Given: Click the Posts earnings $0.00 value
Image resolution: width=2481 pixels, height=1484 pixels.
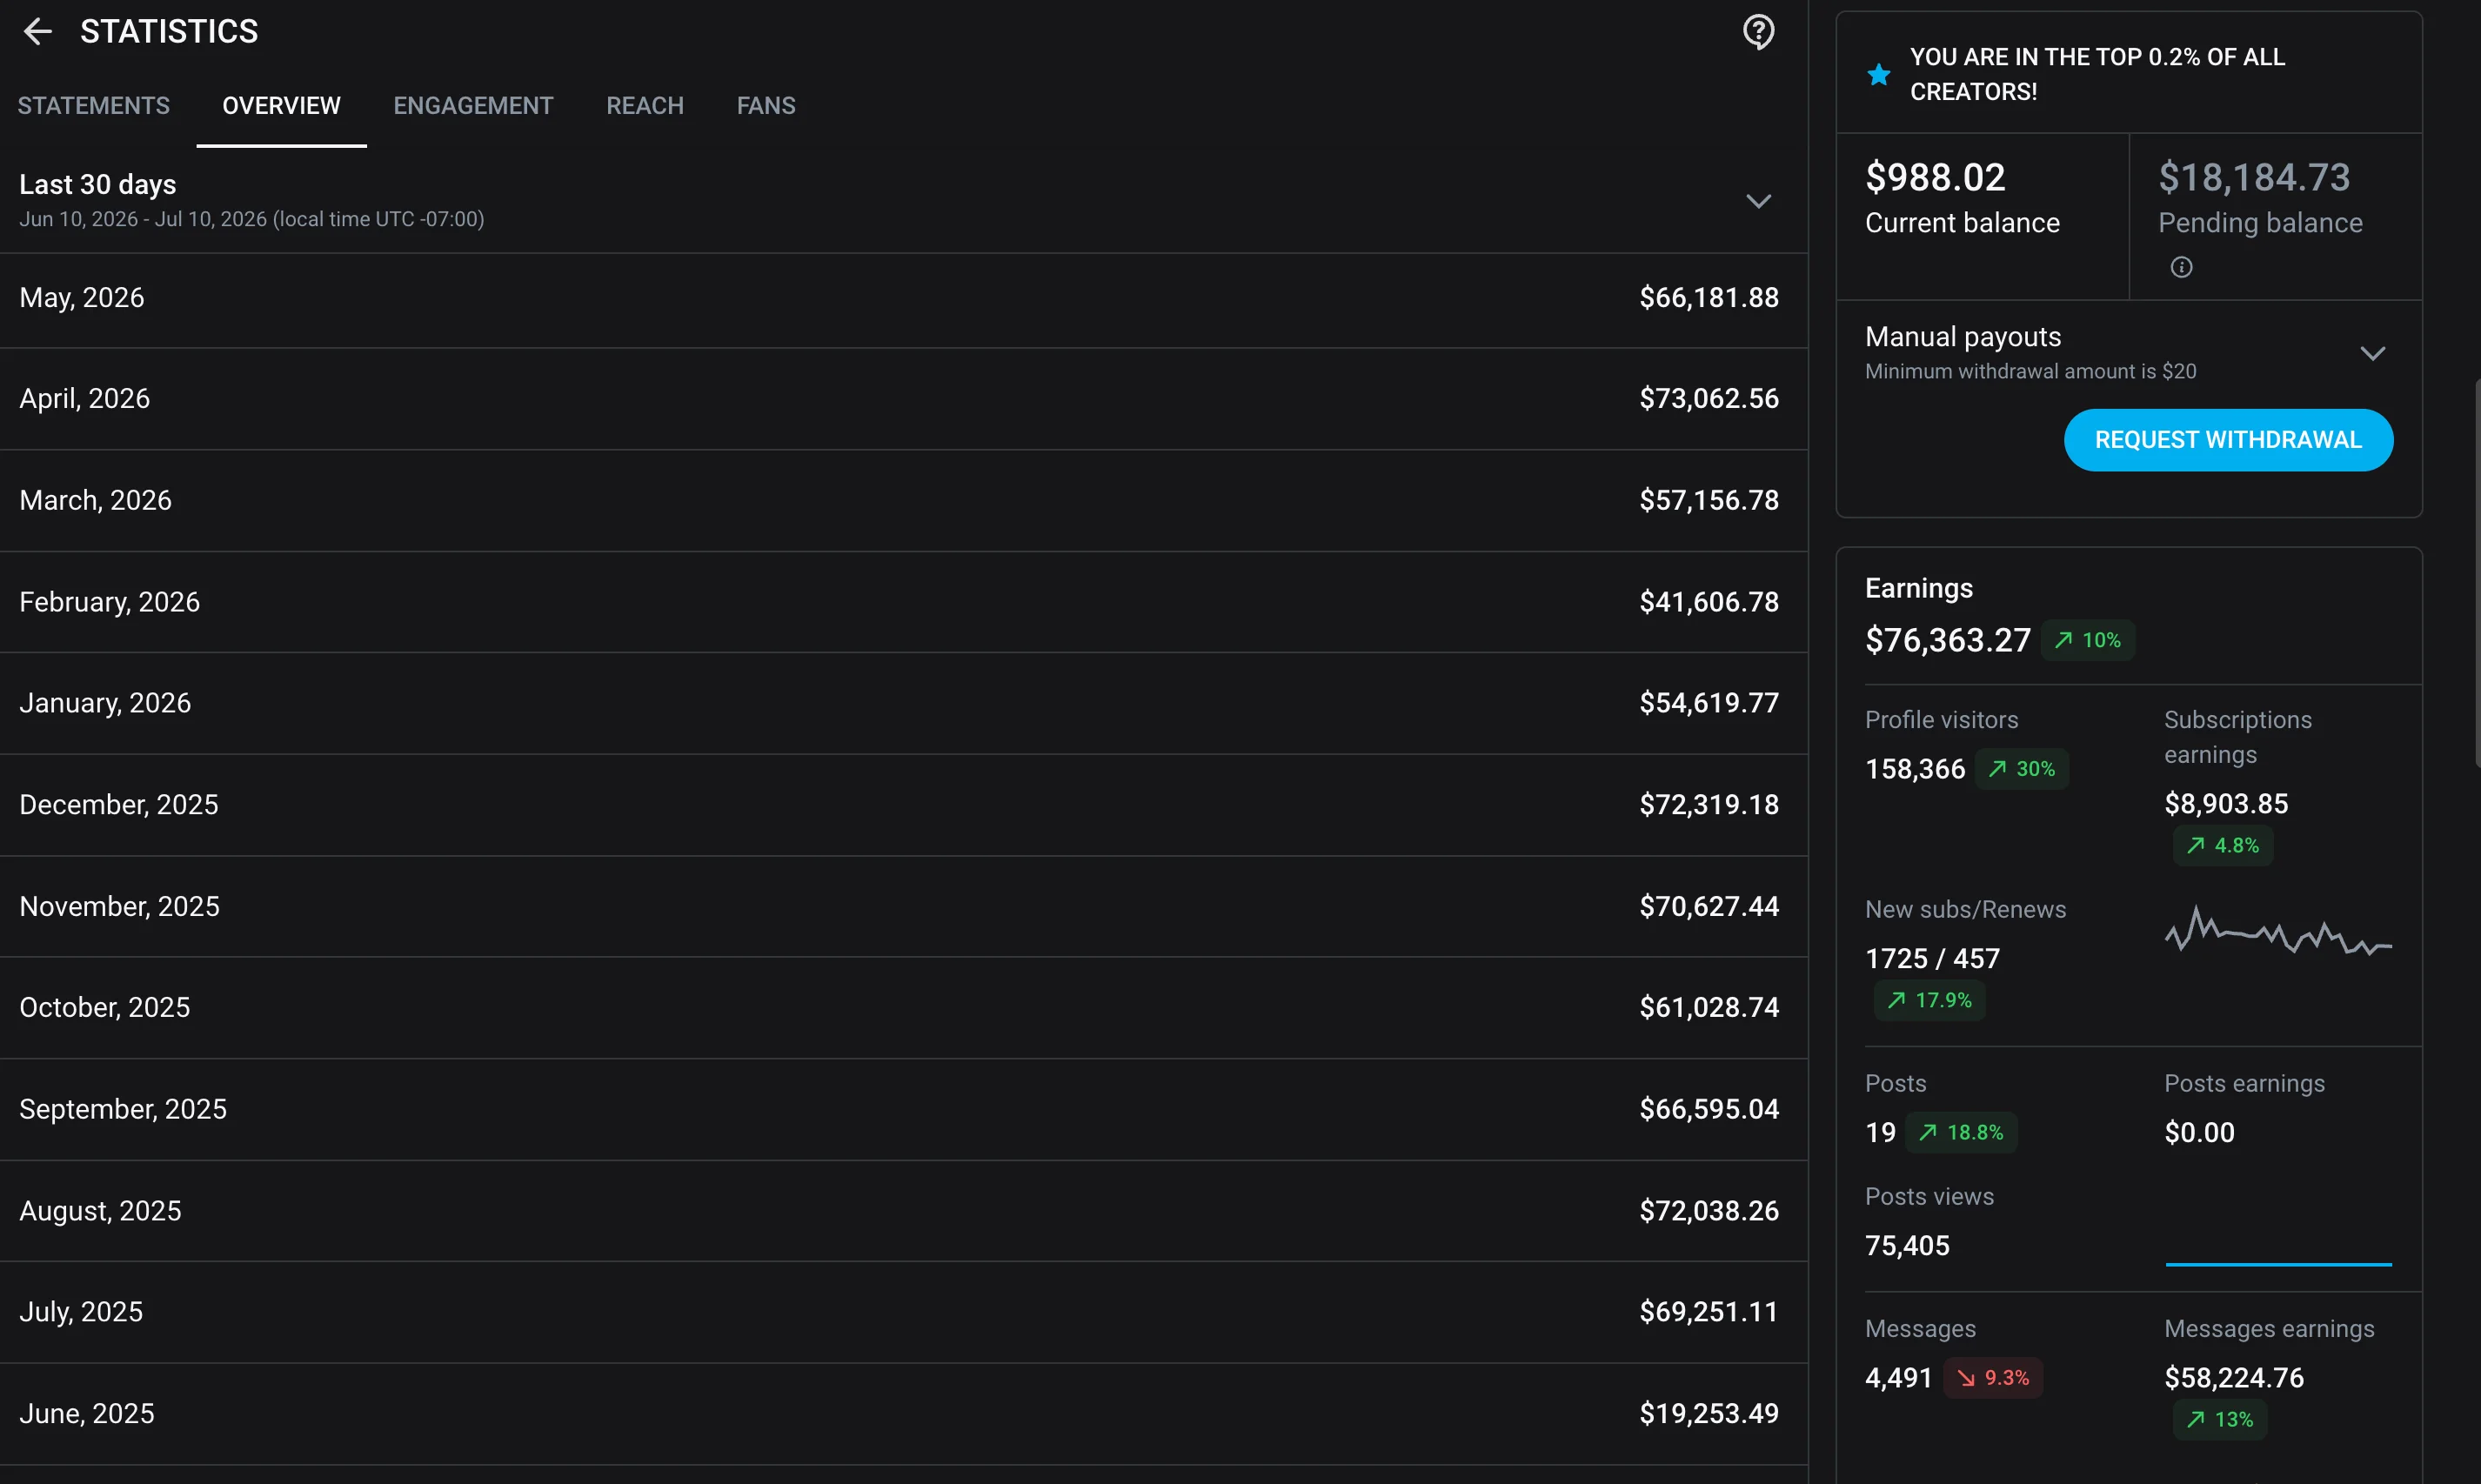Looking at the screenshot, I should (2199, 1133).
